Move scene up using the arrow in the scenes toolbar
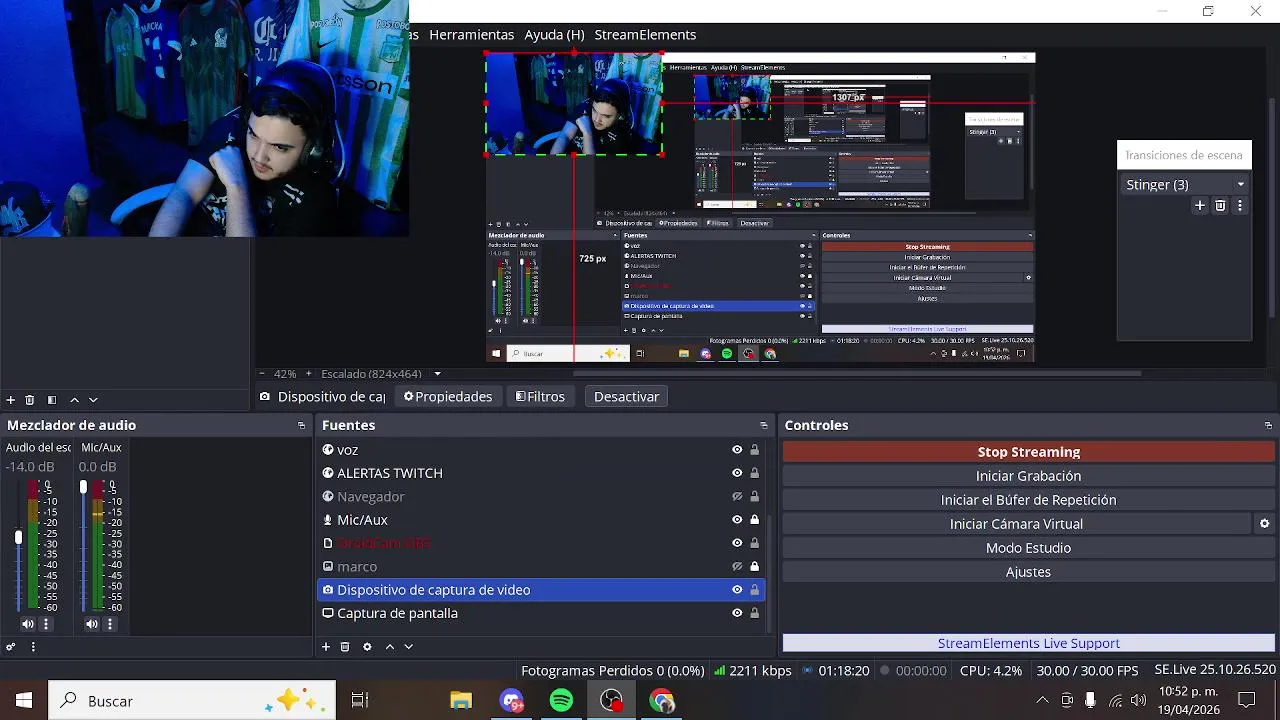The width and height of the screenshot is (1280, 720). point(74,400)
